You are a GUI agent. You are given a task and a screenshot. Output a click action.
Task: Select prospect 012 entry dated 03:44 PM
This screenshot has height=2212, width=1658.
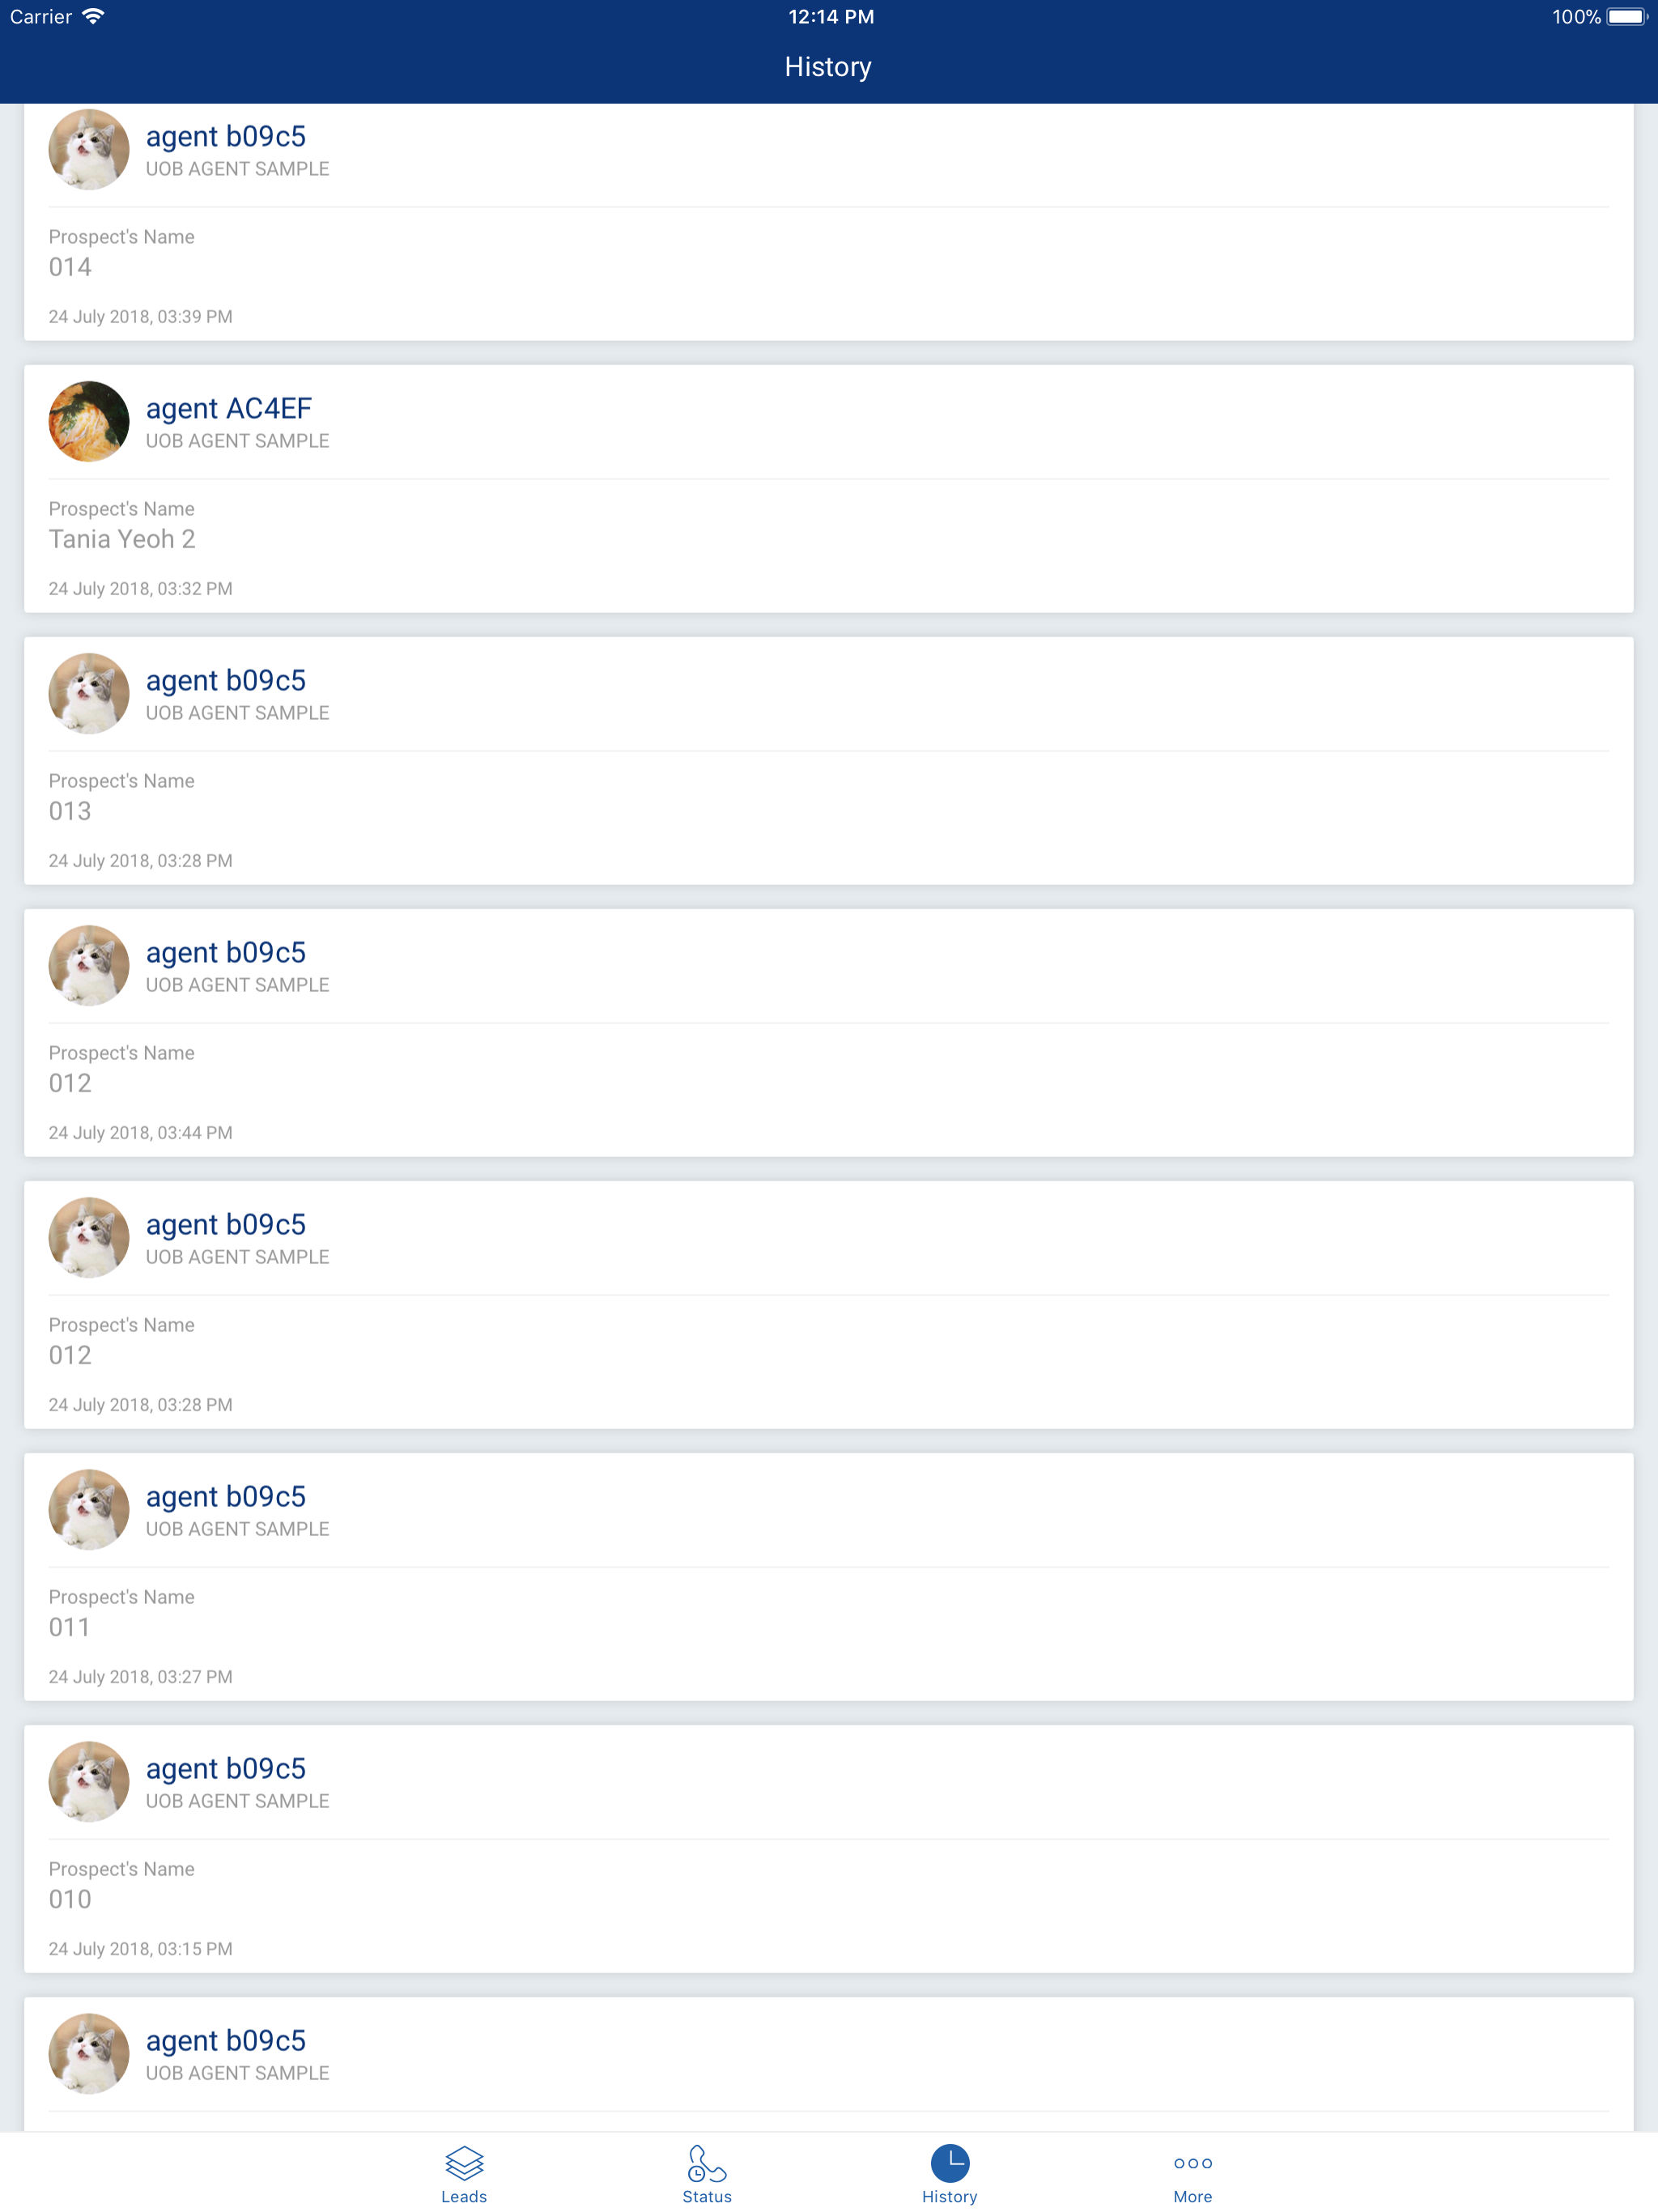point(828,1032)
